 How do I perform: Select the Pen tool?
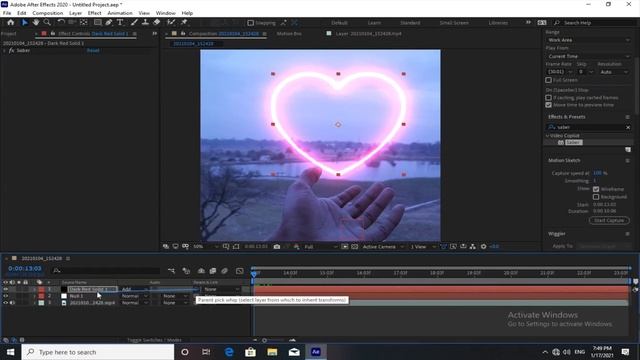pyautogui.click(x=109, y=22)
